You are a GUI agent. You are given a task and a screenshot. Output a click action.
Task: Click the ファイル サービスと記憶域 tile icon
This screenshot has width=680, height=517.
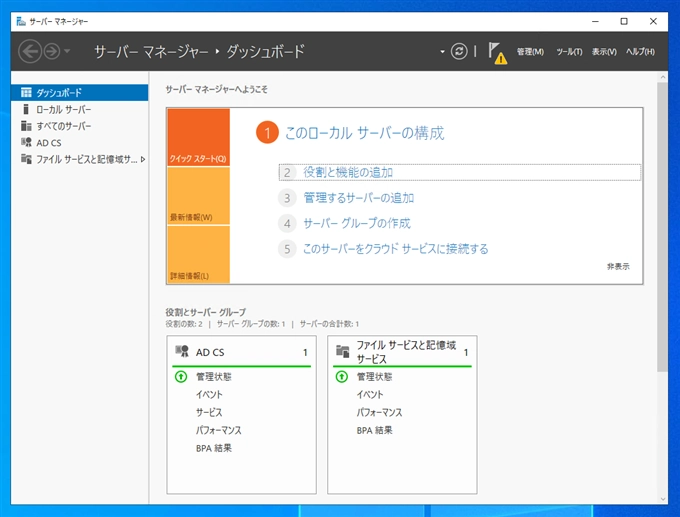tap(343, 351)
